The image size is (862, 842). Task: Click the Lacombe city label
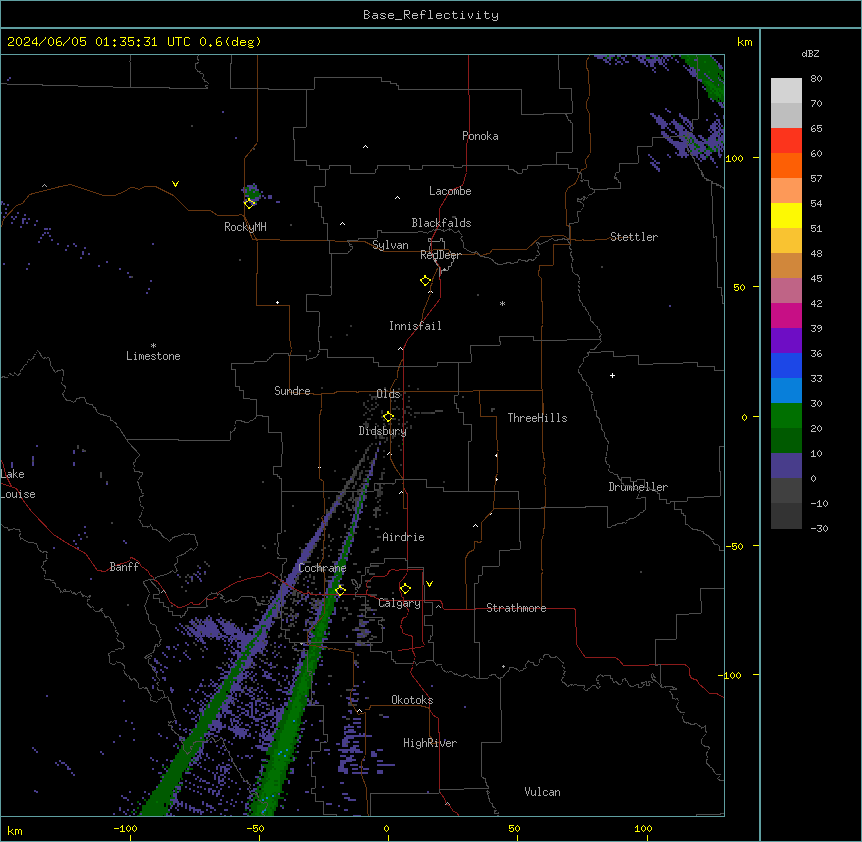pyautogui.click(x=450, y=191)
